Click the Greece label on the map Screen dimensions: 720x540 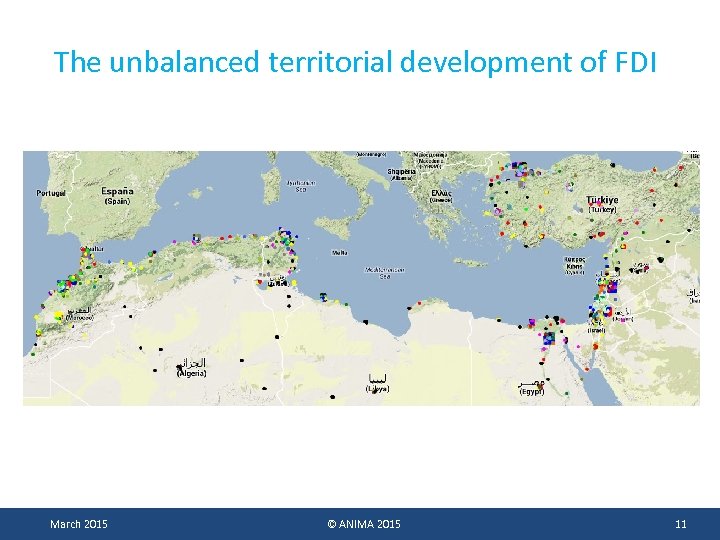point(441,197)
